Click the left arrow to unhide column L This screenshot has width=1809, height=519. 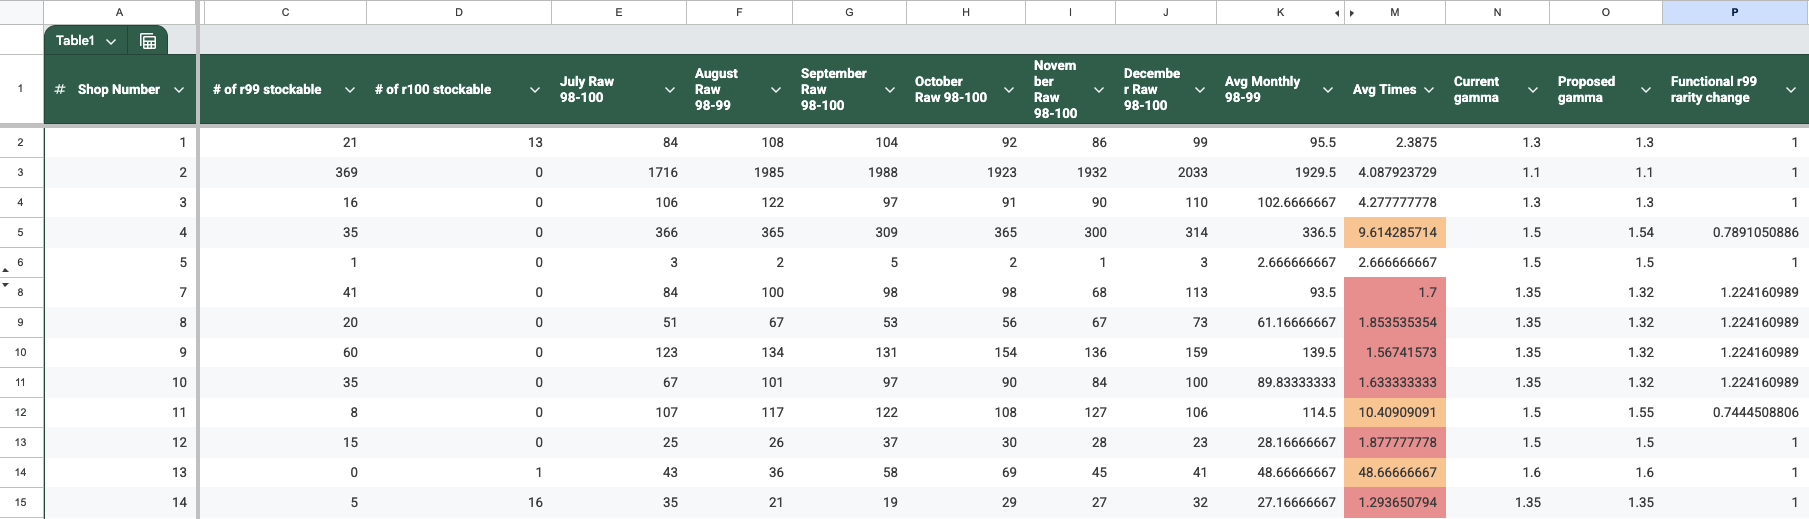tap(1338, 13)
